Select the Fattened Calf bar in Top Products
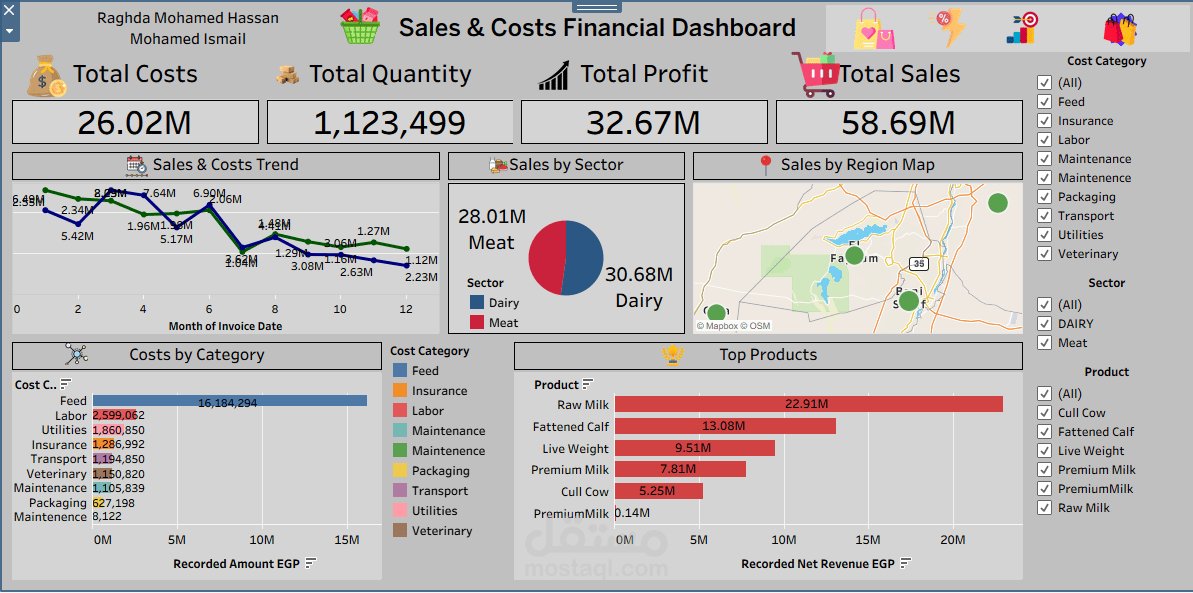This screenshot has width=1193, height=593. 725,426
